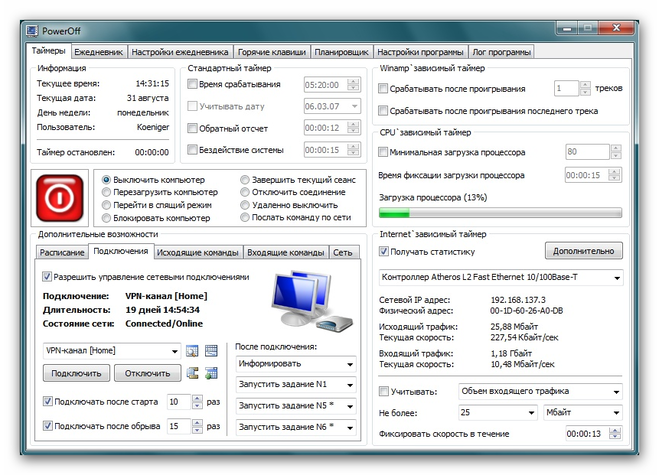Click the CPU load progress bar

pyautogui.click(x=498, y=212)
